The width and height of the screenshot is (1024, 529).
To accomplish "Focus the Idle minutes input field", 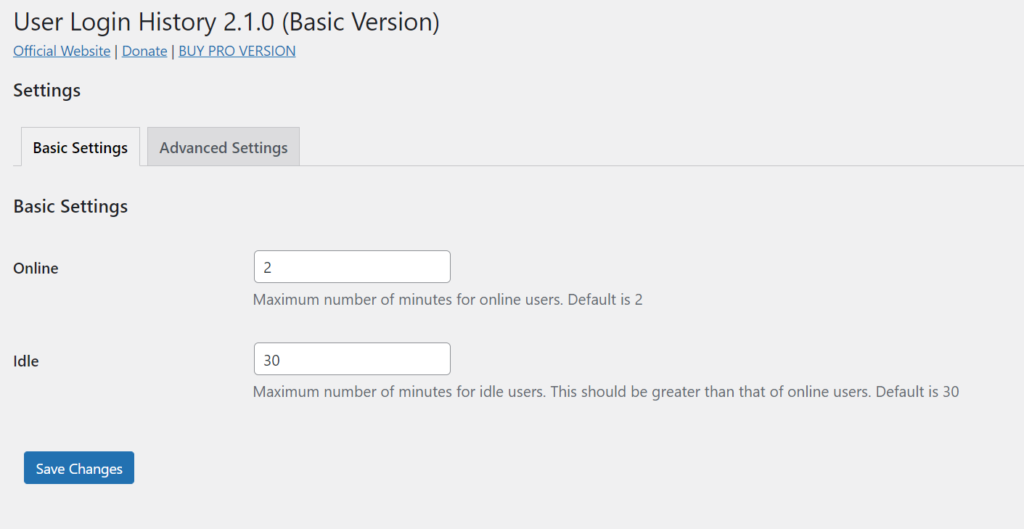I will coord(352,359).
